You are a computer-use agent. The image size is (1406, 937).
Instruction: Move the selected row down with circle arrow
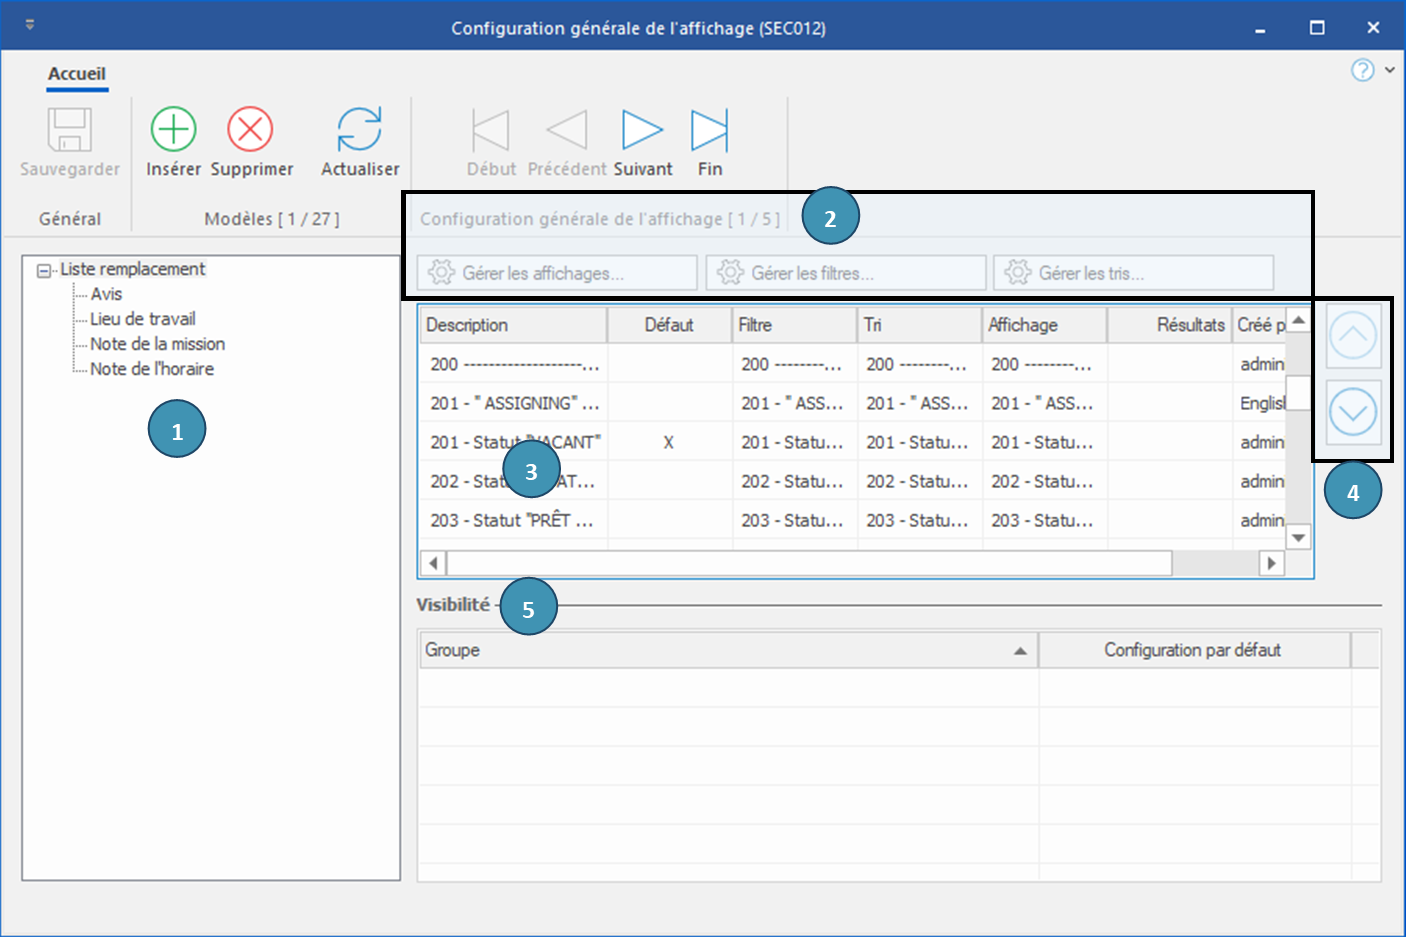(1352, 412)
